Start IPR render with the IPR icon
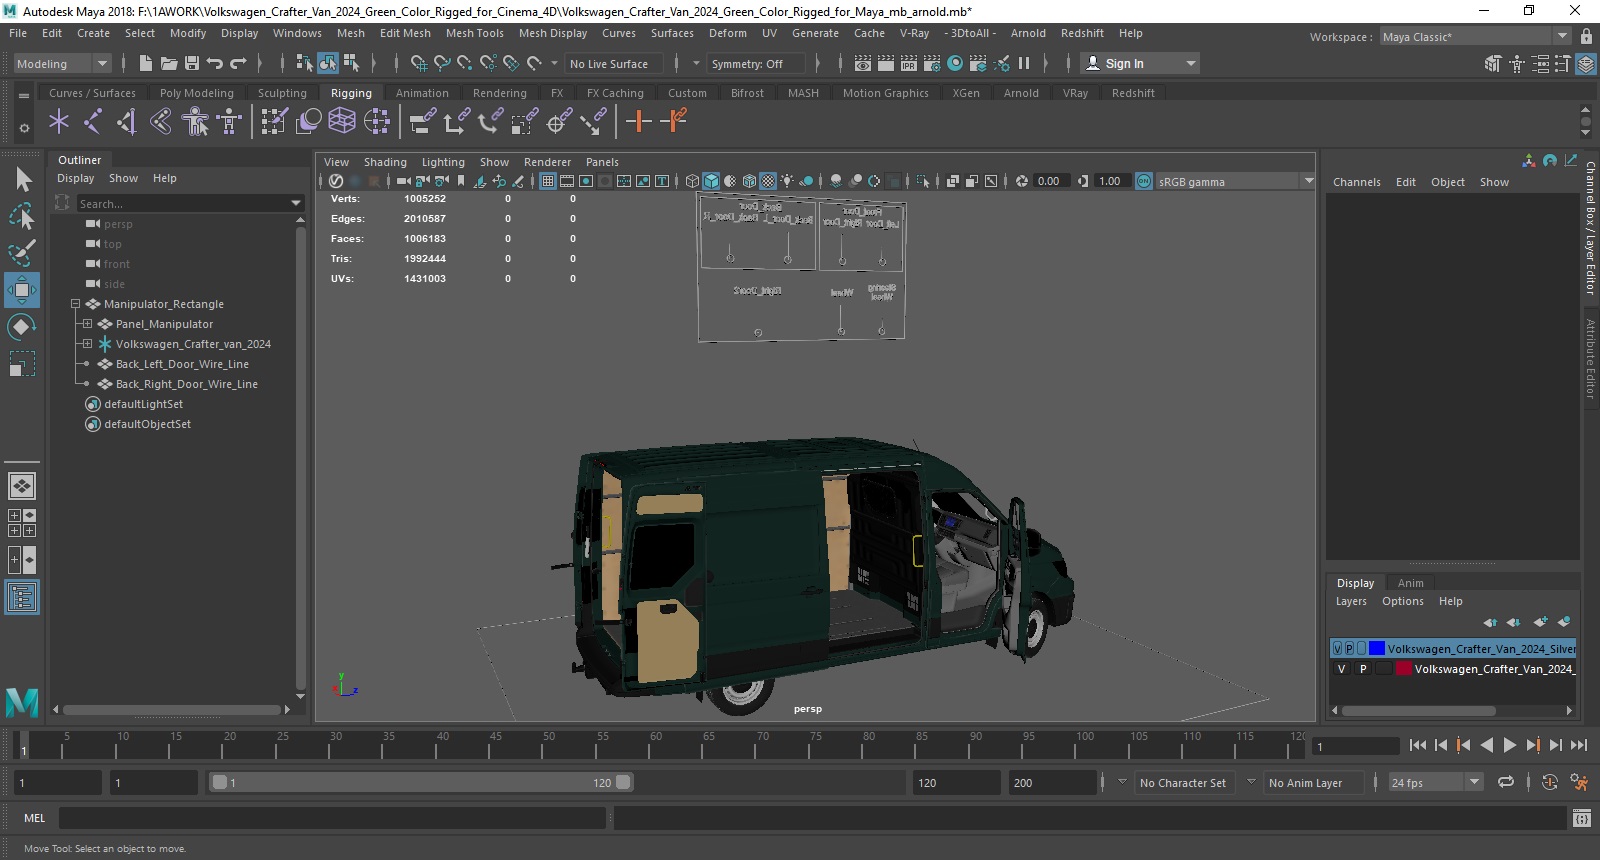This screenshot has height=860, width=1600. pos(909,63)
